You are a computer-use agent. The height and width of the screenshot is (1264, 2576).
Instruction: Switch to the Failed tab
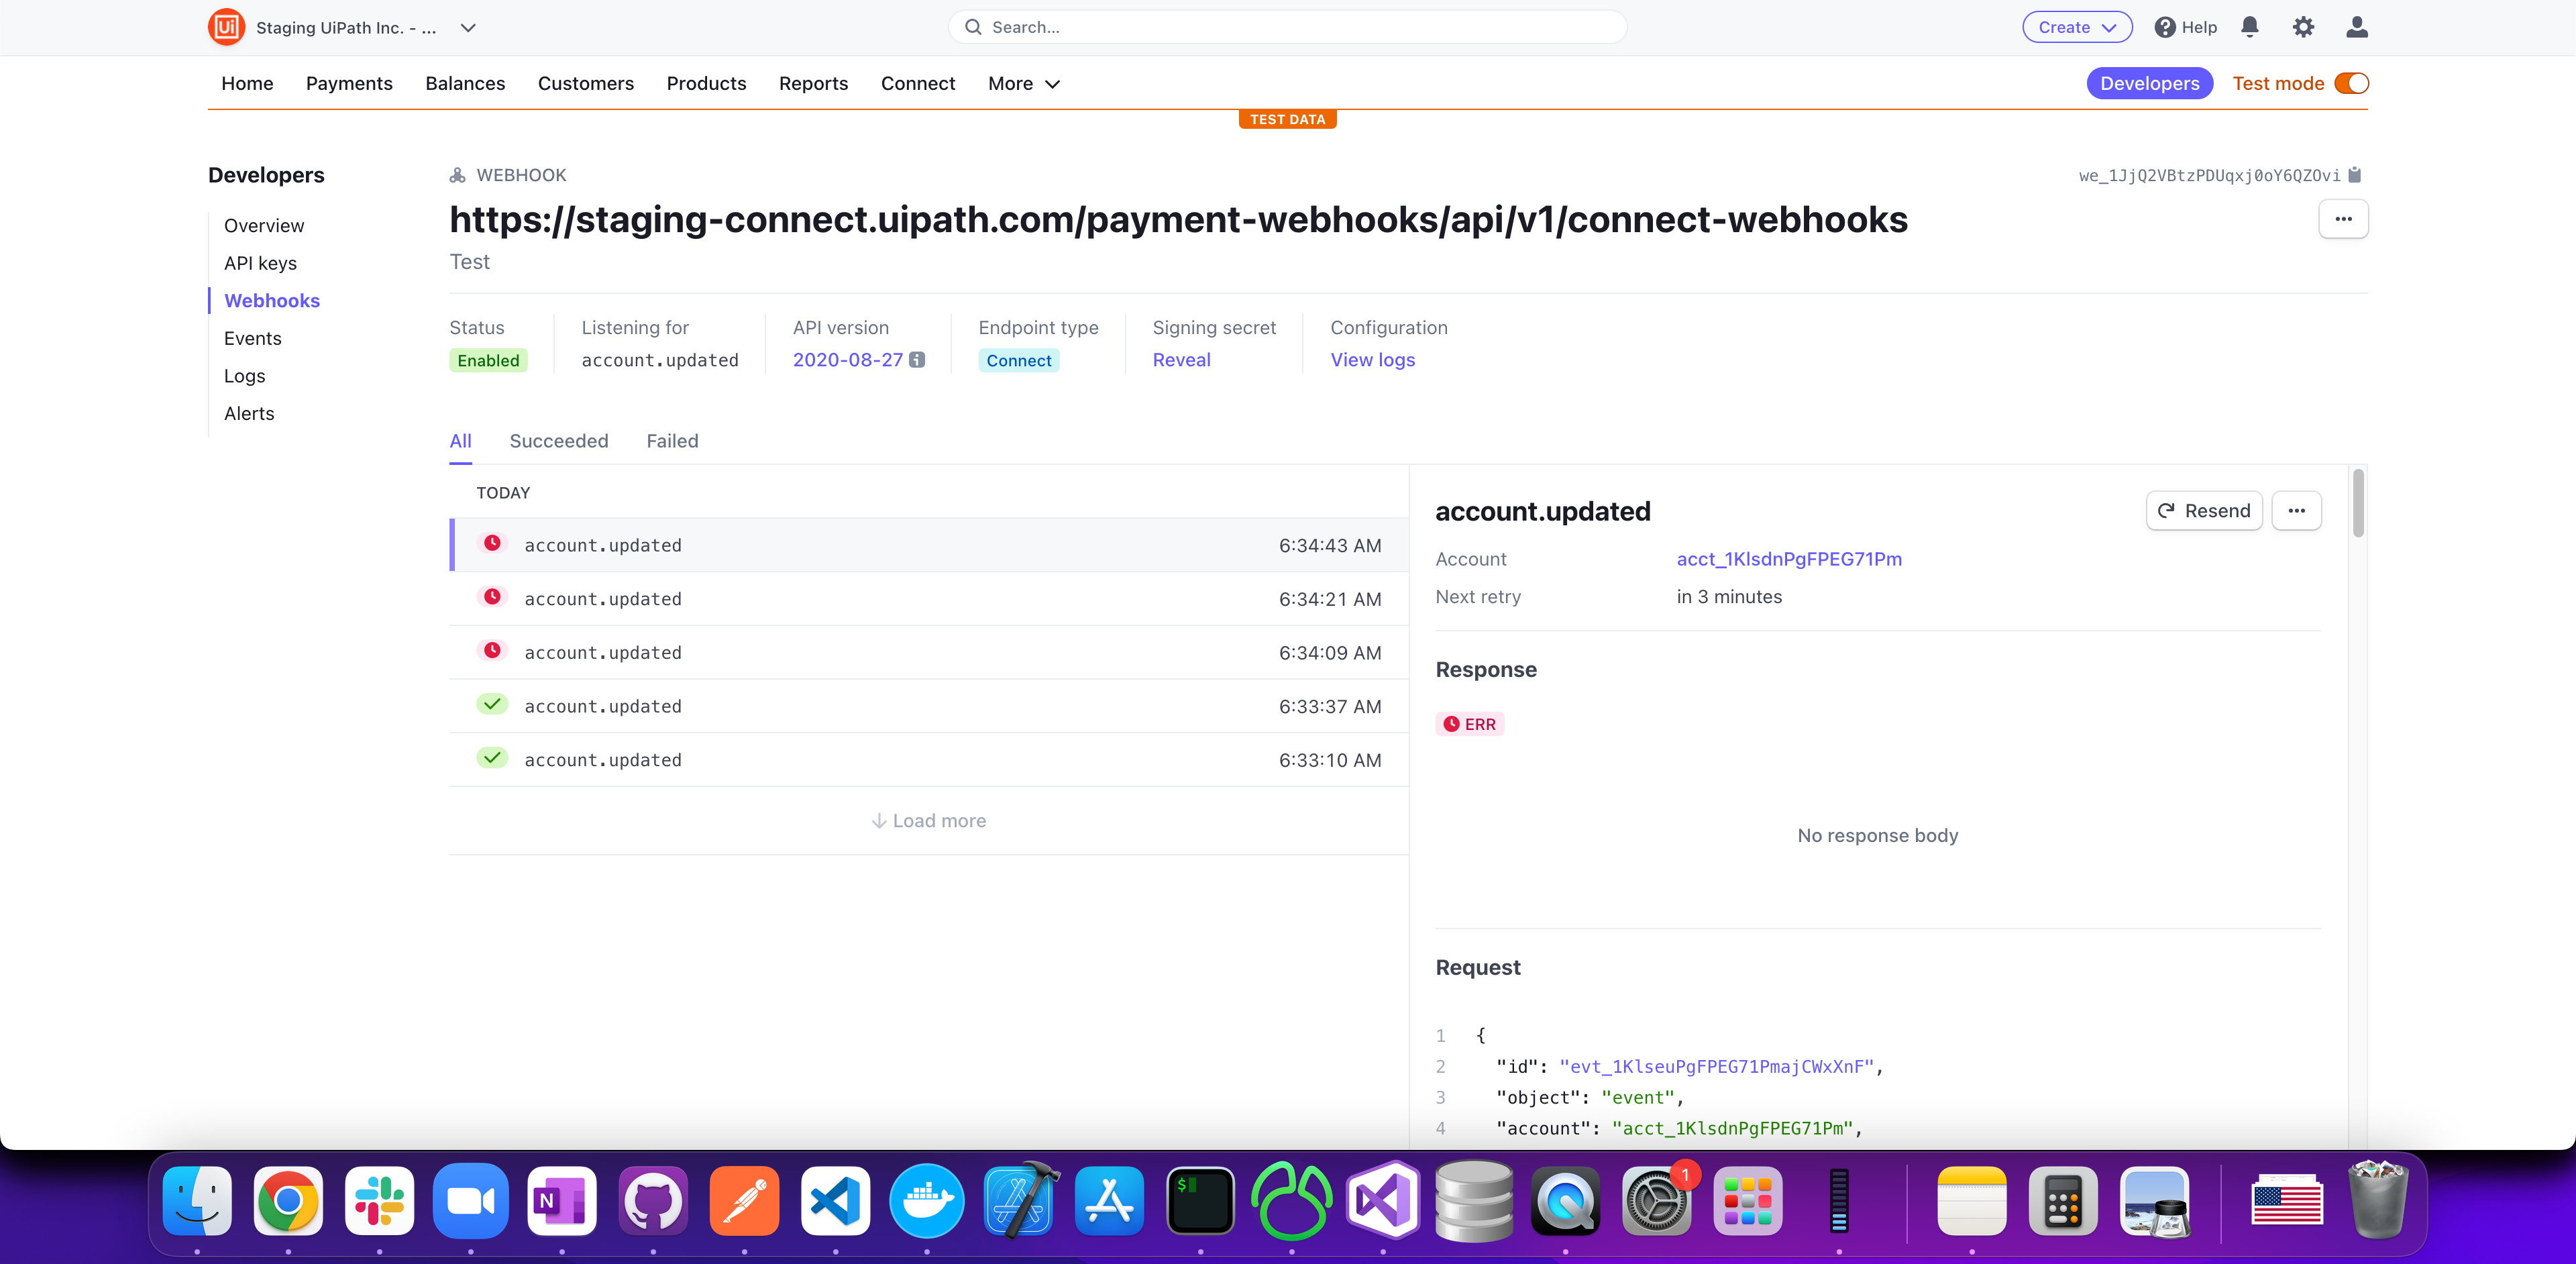tap(672, 441)
